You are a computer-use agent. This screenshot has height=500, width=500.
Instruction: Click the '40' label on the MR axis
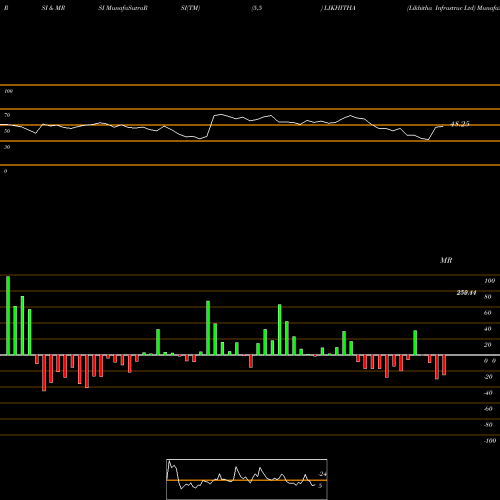click(488, 329)
